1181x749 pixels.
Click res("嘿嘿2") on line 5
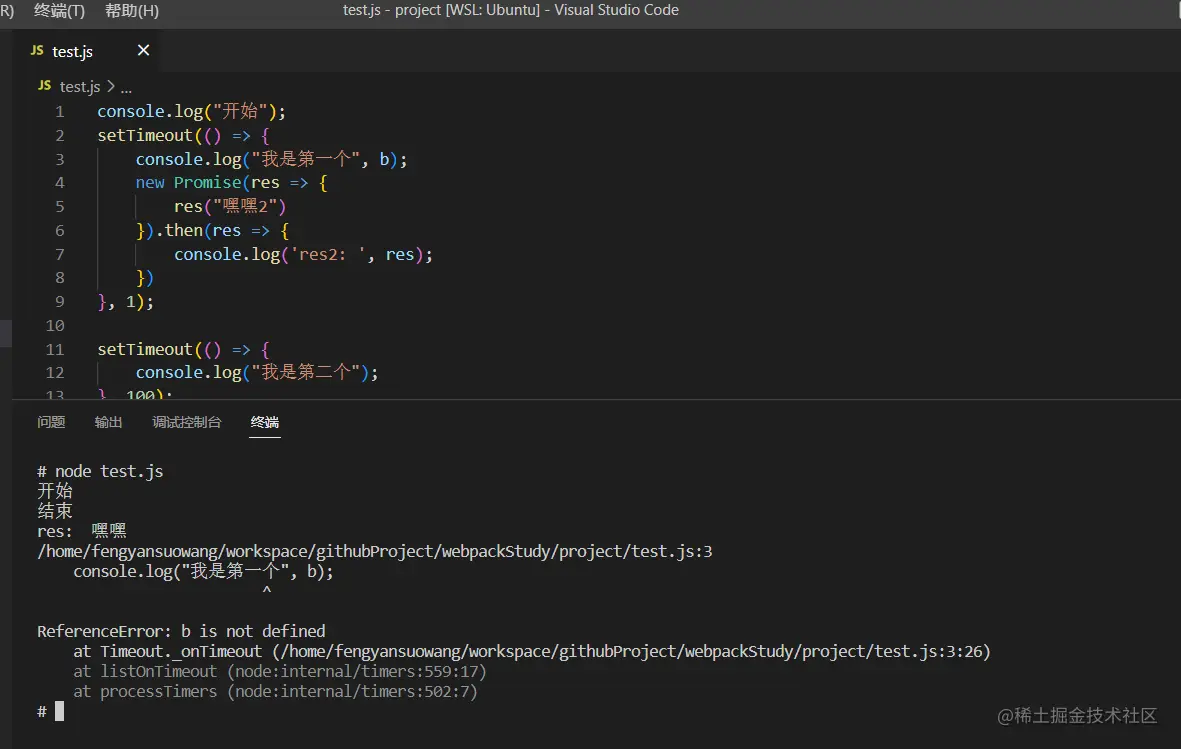click(x=230, y=206)
